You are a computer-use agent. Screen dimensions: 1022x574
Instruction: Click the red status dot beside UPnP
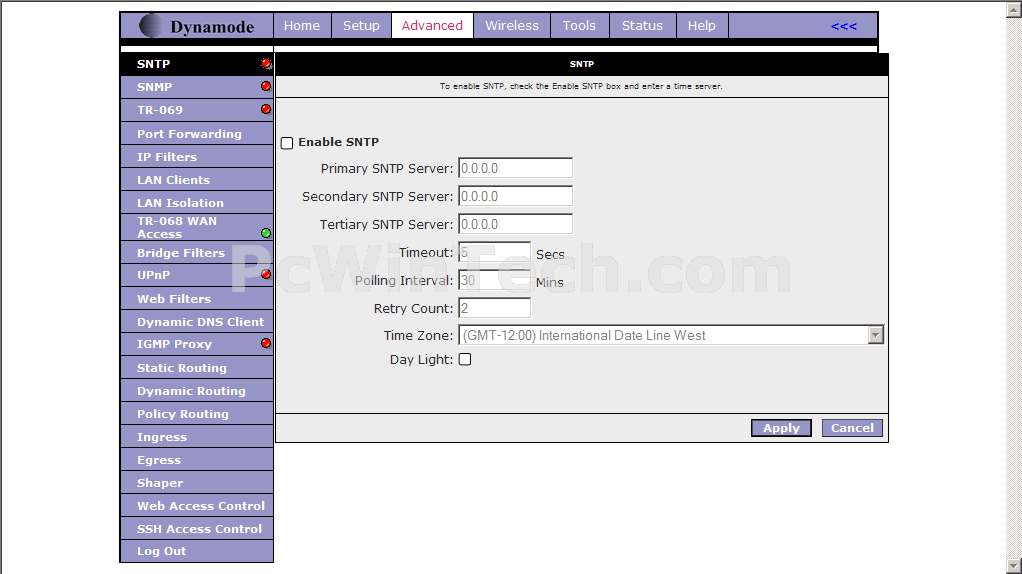266,274
